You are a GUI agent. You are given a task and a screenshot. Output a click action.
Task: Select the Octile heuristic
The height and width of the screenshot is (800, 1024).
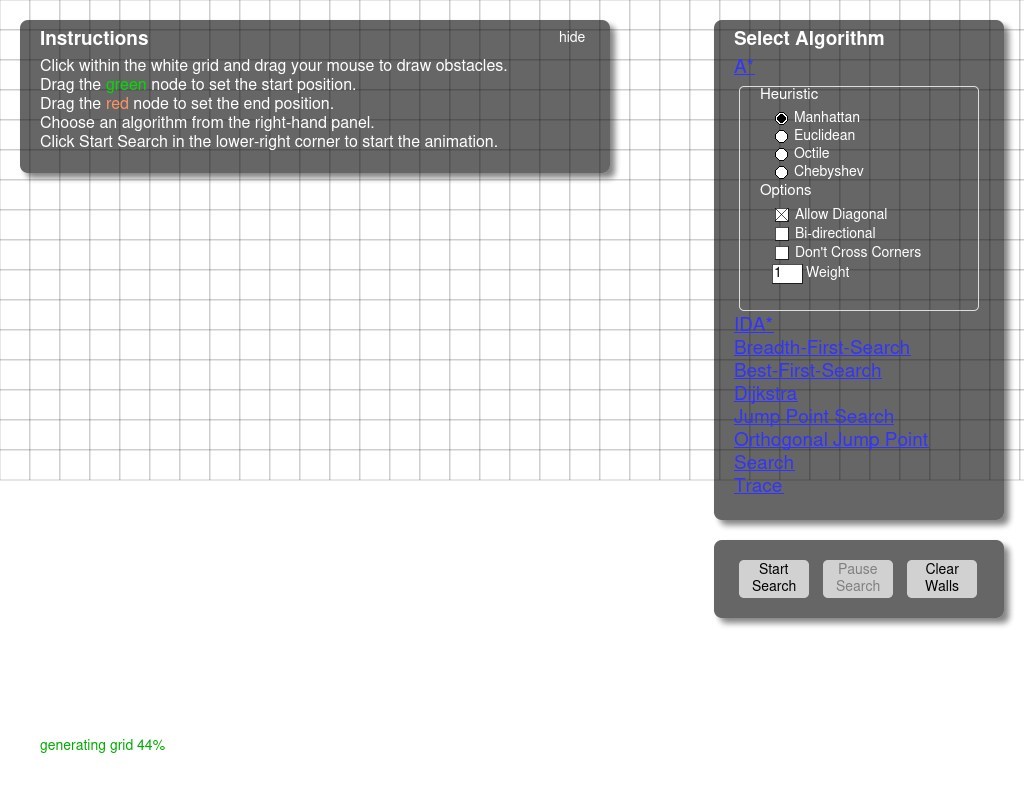coord(782,154)
